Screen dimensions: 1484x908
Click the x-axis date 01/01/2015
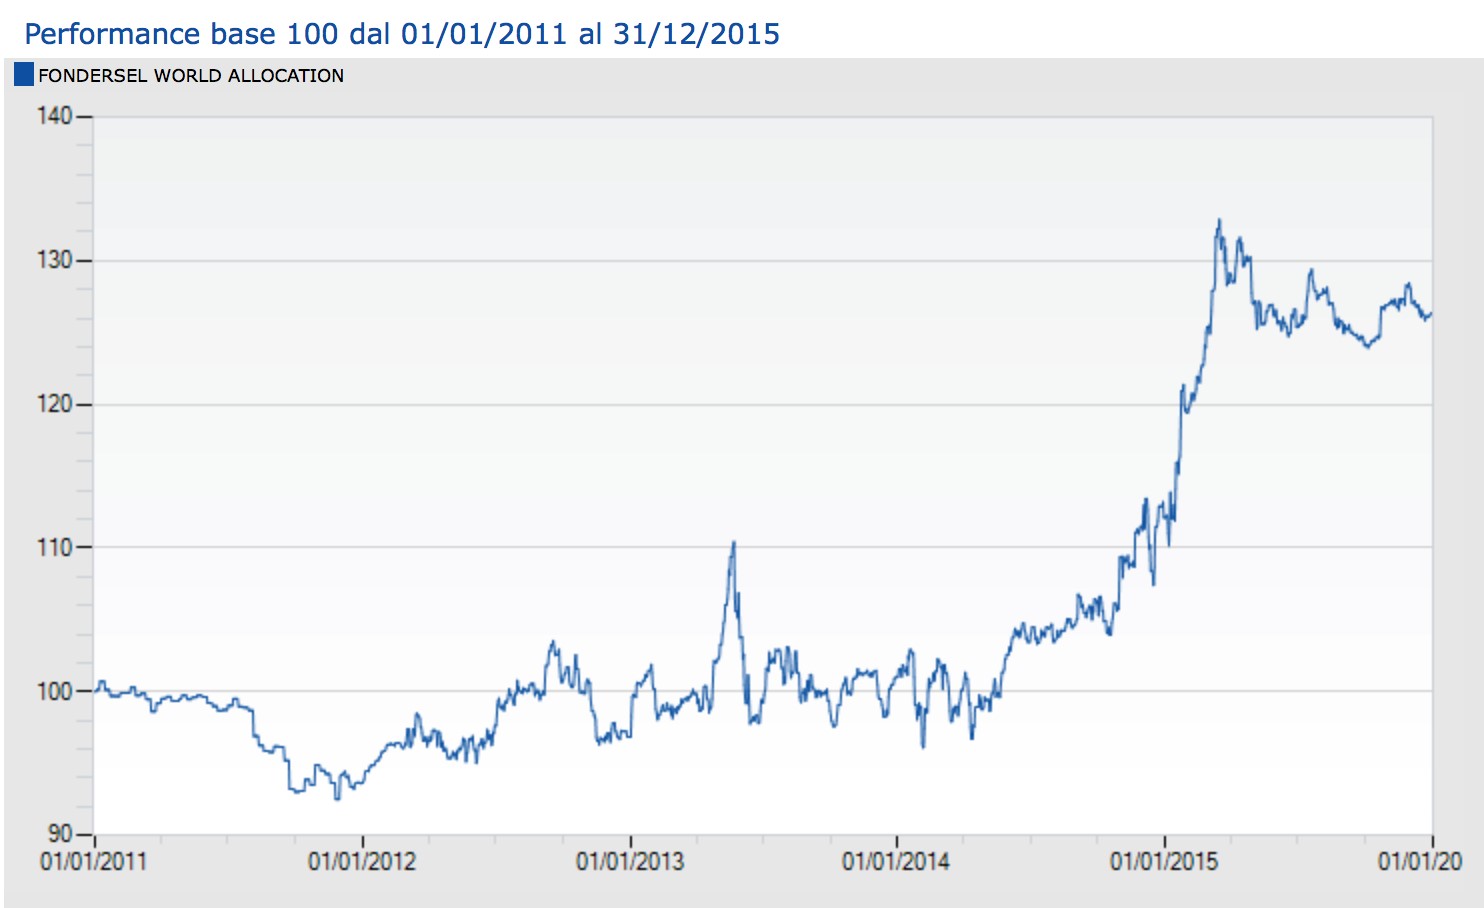(1164, 861)
